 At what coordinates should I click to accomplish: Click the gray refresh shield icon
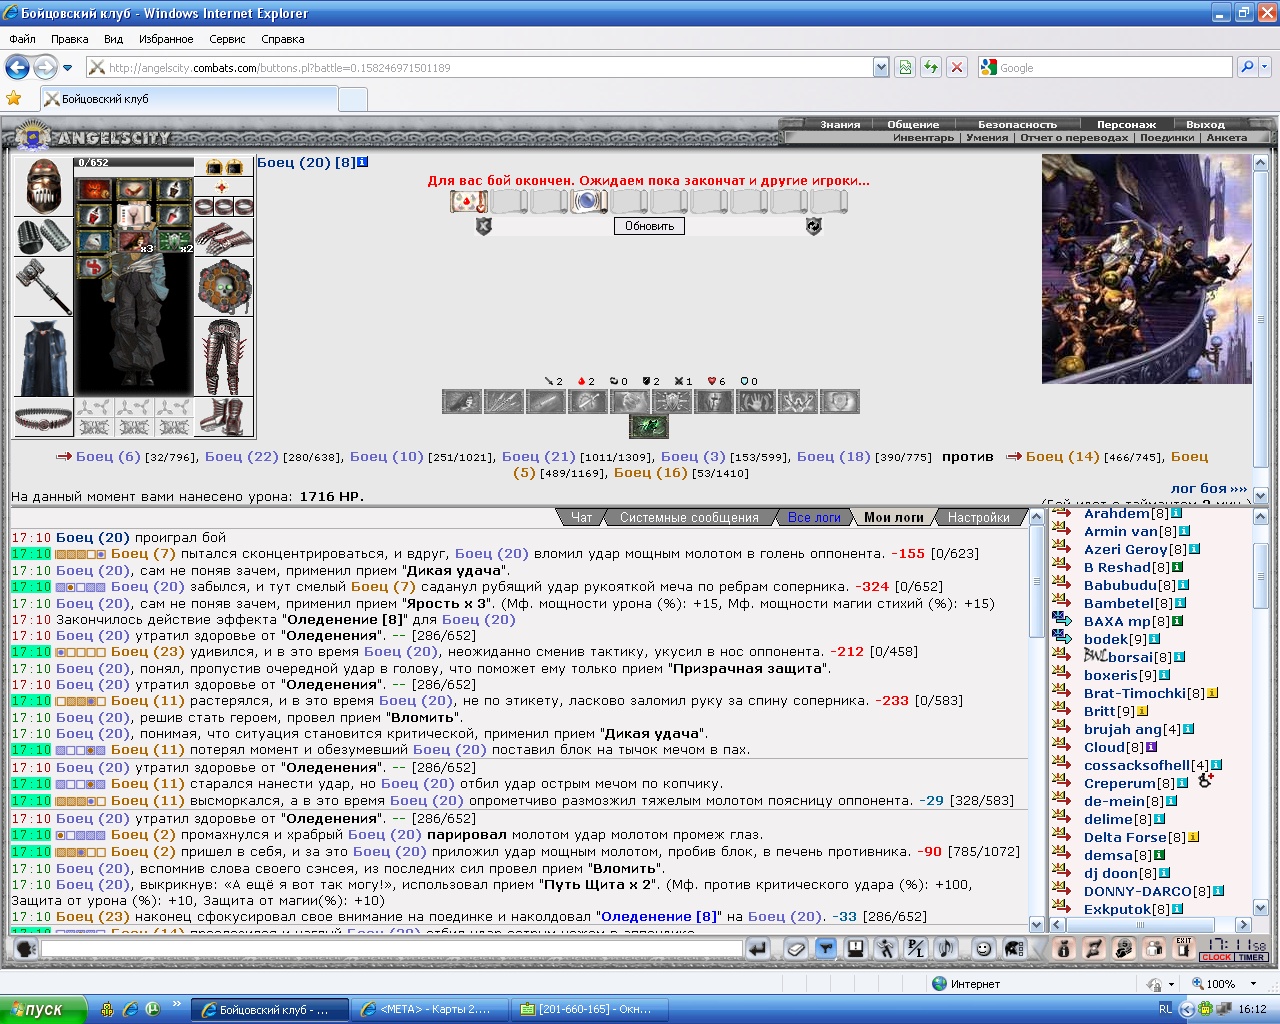pyautogui.click(x=814, y=226)
